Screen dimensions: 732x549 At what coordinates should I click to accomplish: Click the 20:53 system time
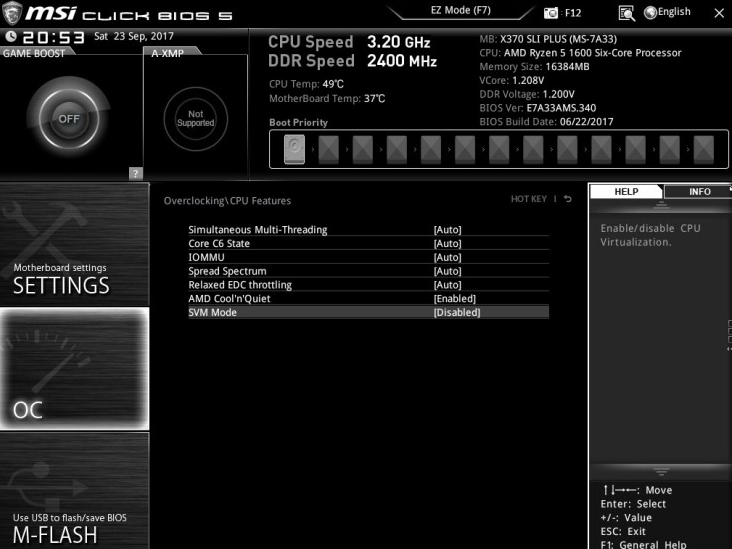click(x=53, y=37)
